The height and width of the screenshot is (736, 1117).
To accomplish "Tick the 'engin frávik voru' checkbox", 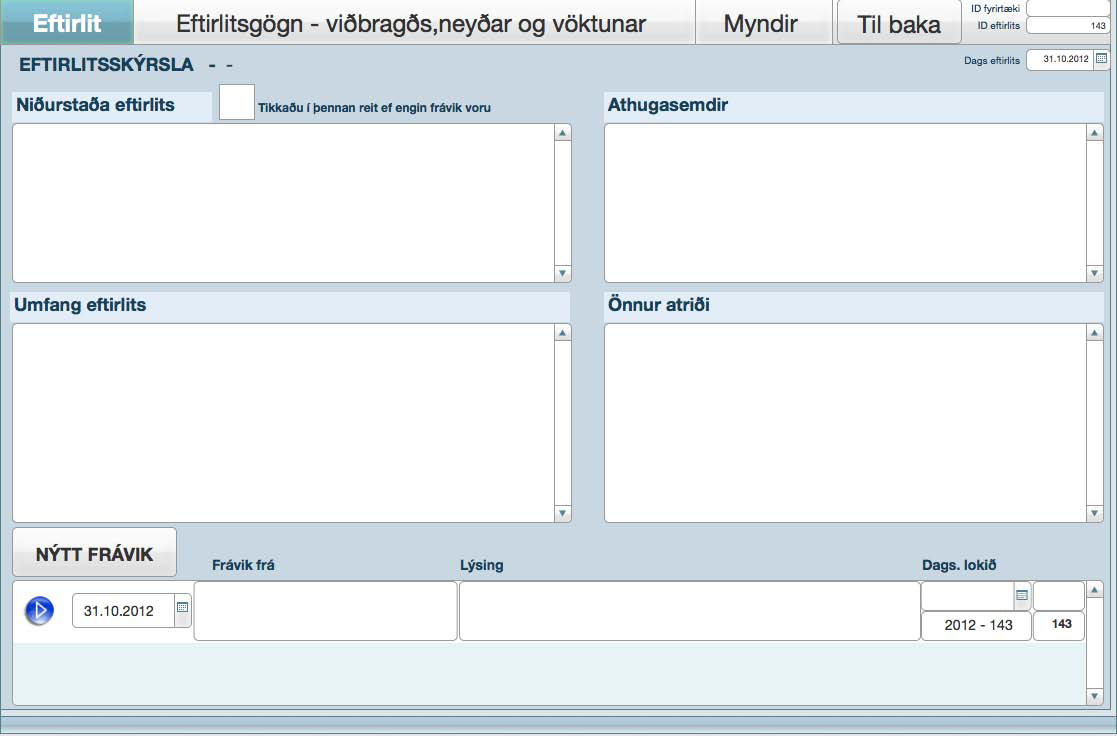I will point(237,102).
